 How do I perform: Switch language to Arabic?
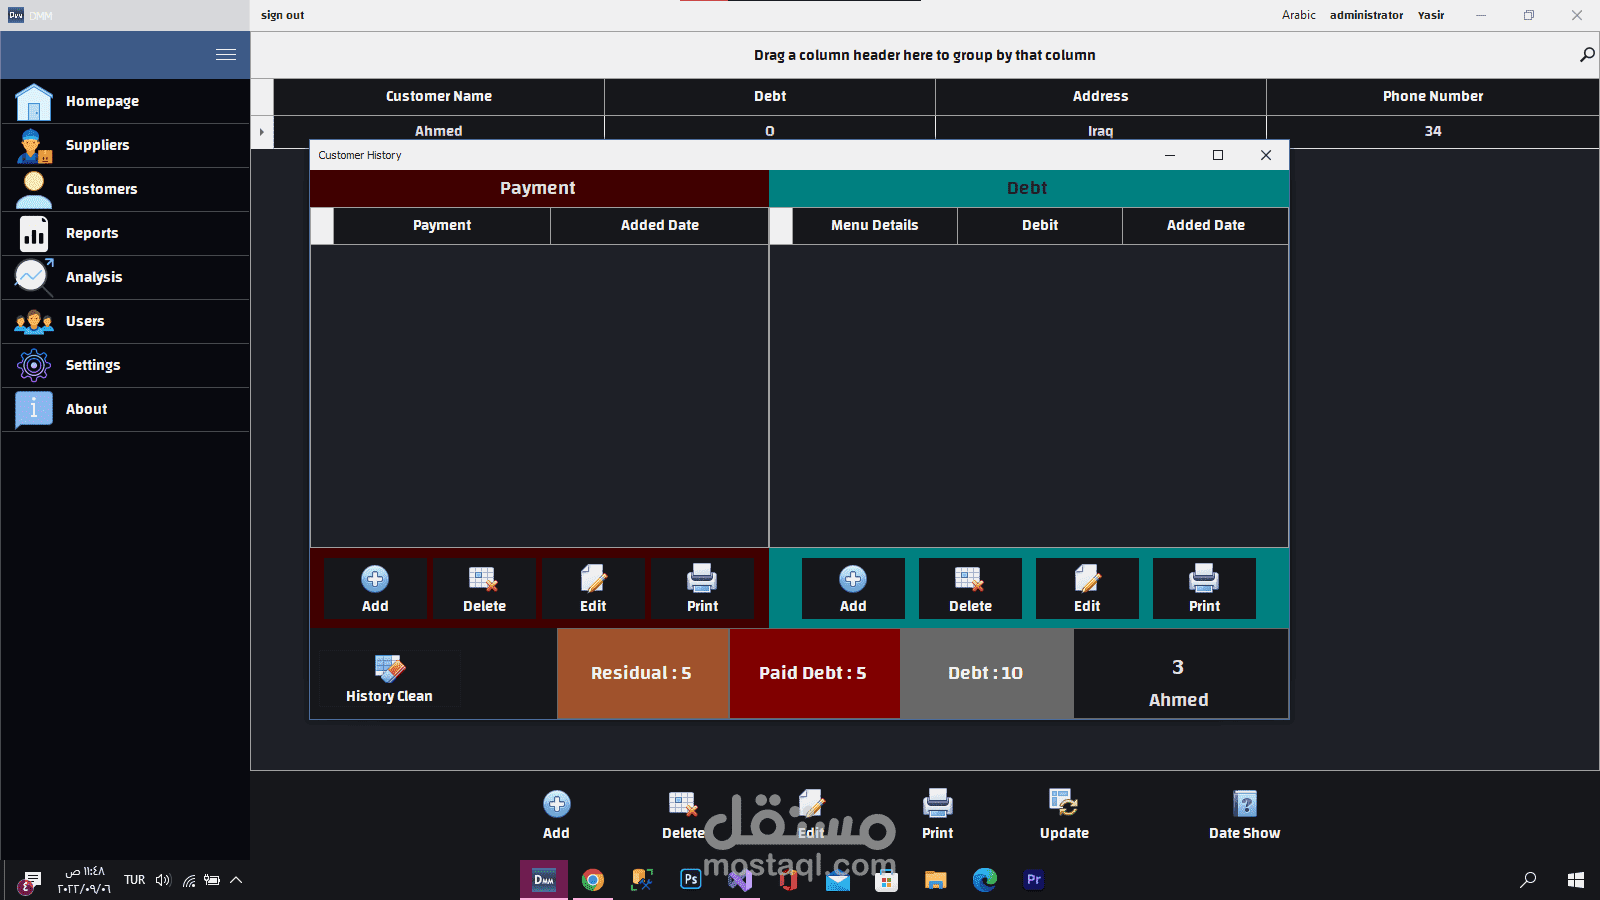[x=1299, y=15]
